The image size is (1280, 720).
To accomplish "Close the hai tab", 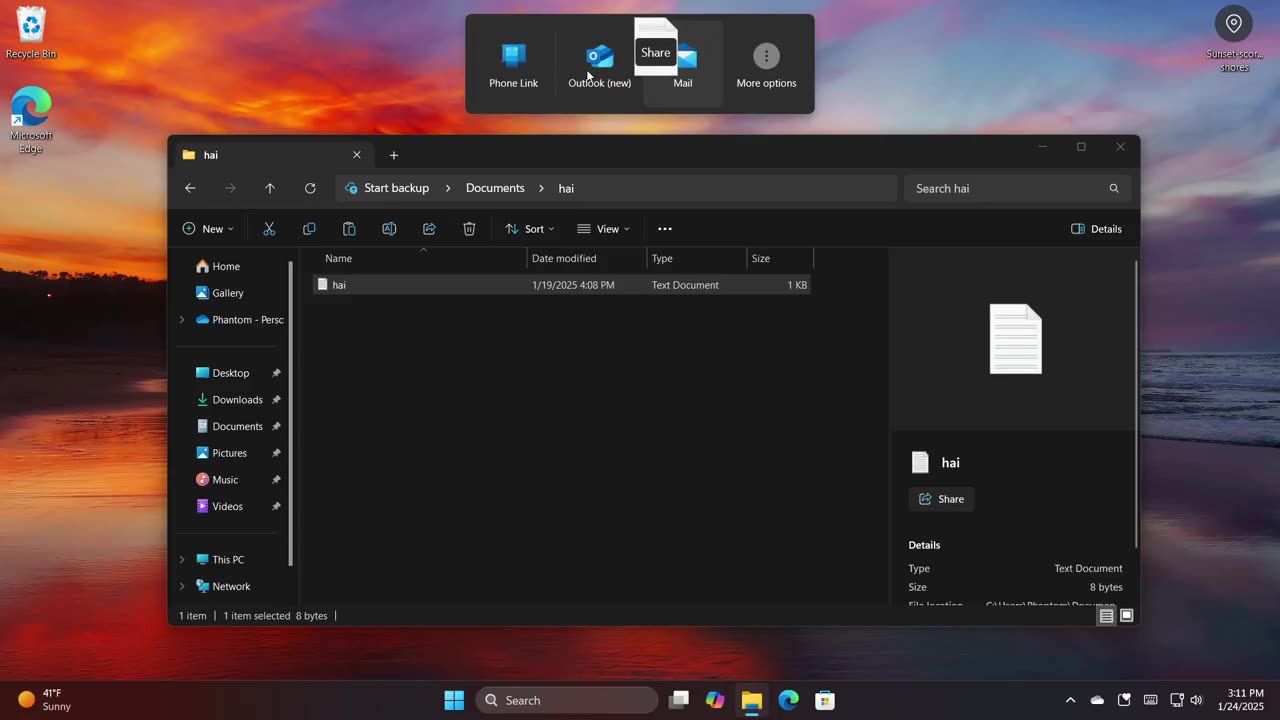I will coord(357,155).
